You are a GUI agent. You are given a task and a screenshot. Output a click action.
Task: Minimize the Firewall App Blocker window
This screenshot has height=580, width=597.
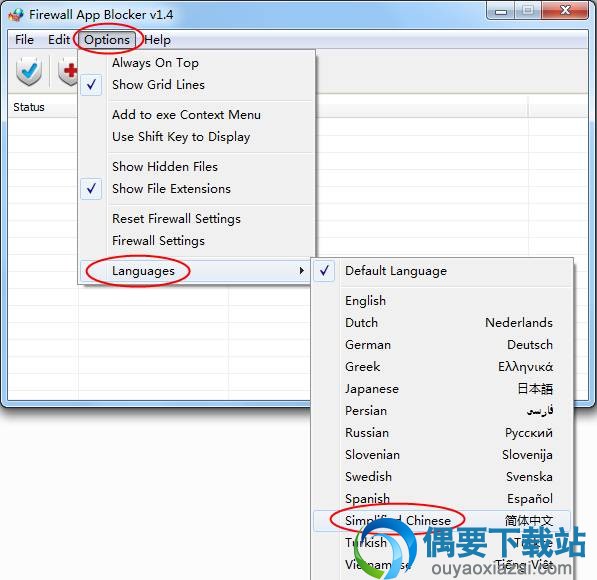pos(501,11)
